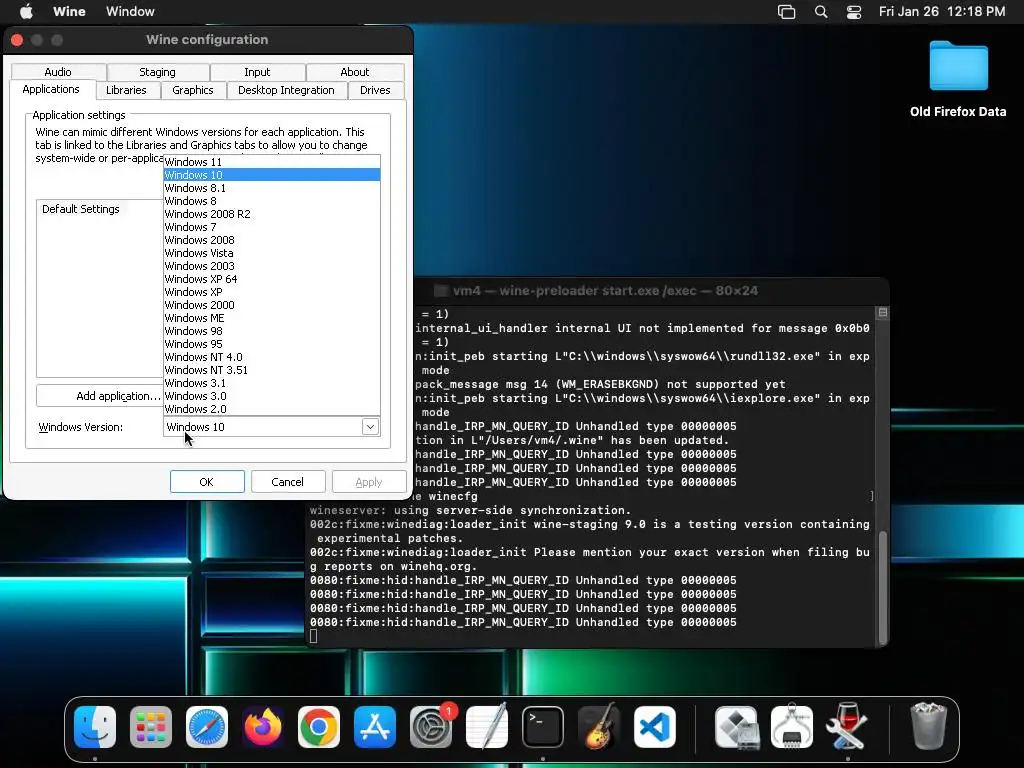Click the Apply button
This screenshot has height=768, width=1024.
click(368, 482)
